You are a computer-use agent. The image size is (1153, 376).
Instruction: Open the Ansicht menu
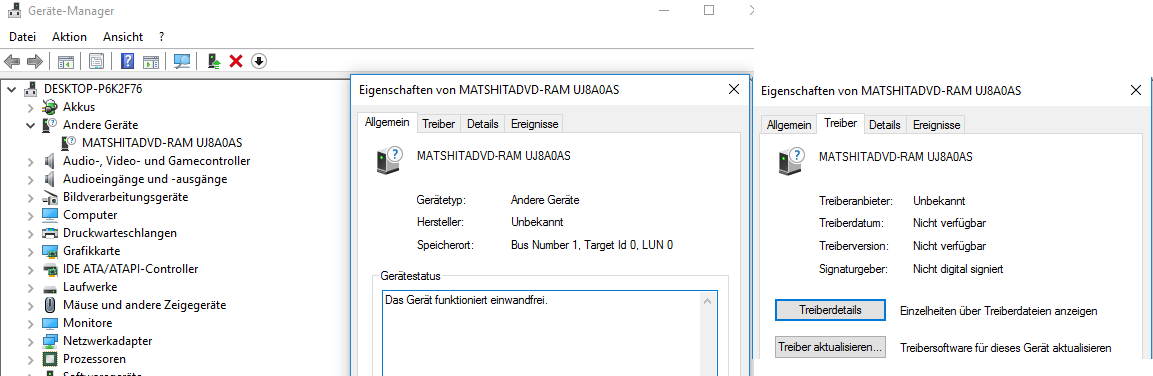click(123, 37)
